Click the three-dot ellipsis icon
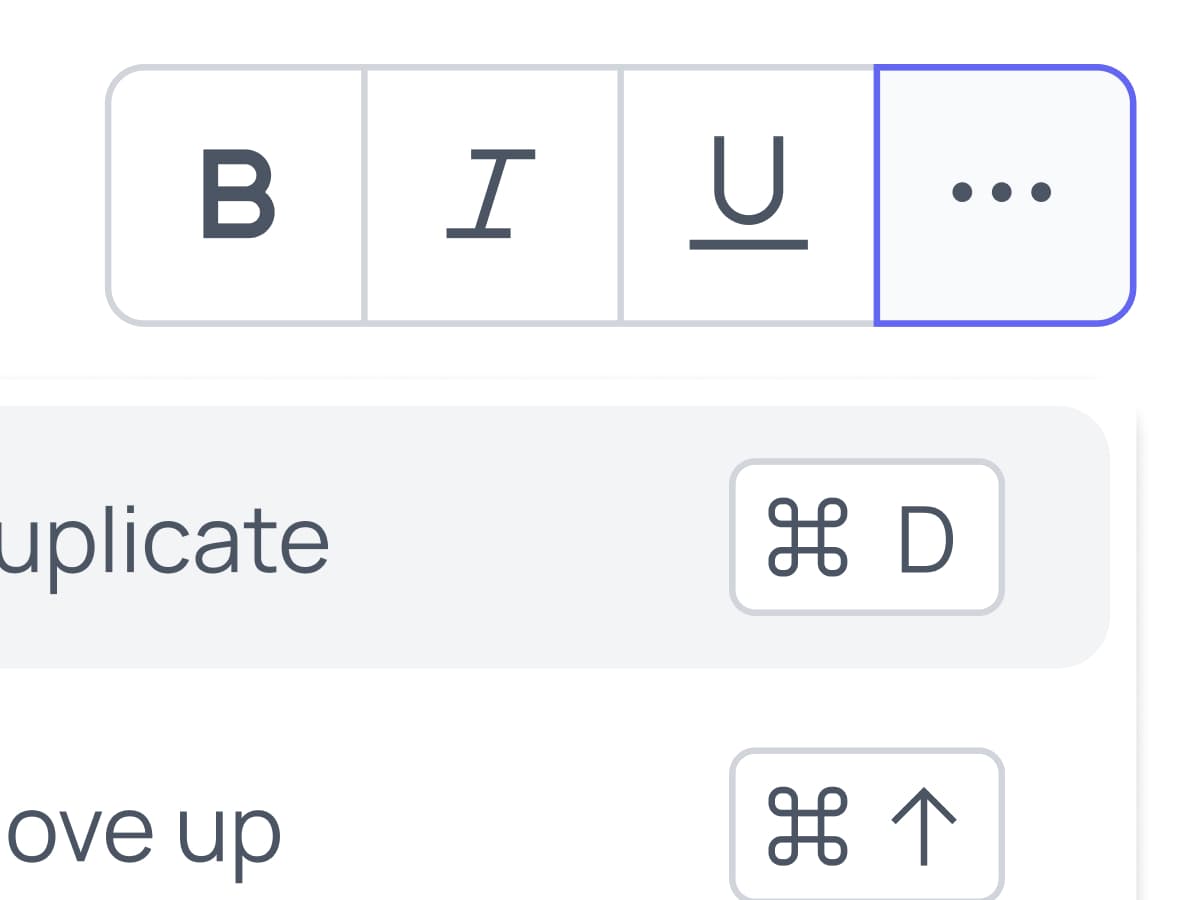Image resolution: width=1200 pixels, height=900 pixels. click(x=1001, y=192)
